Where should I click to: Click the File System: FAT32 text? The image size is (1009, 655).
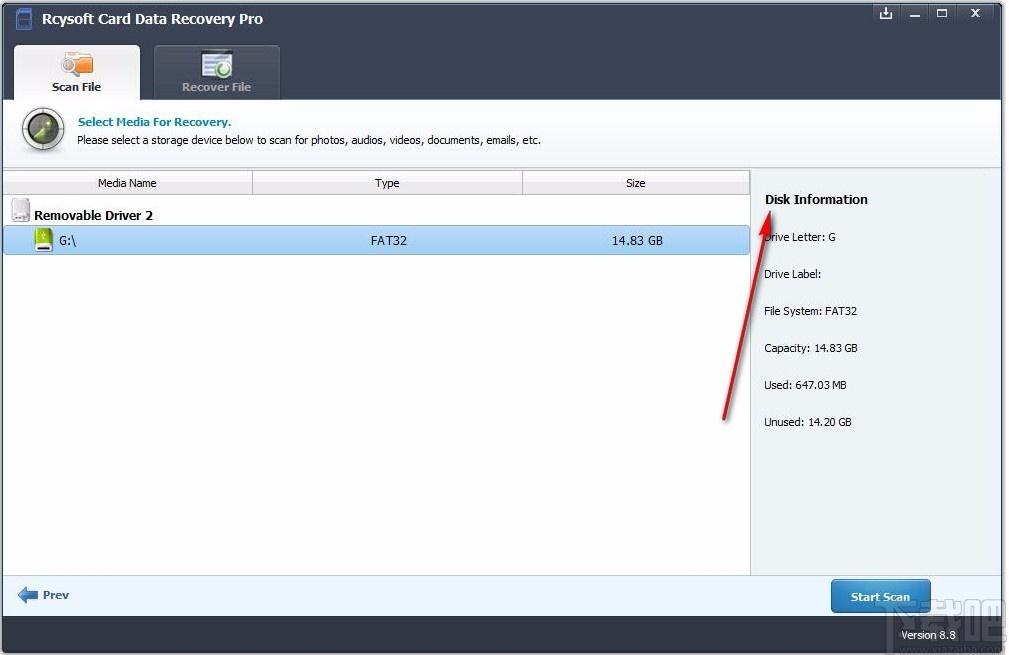coord(810,311)
